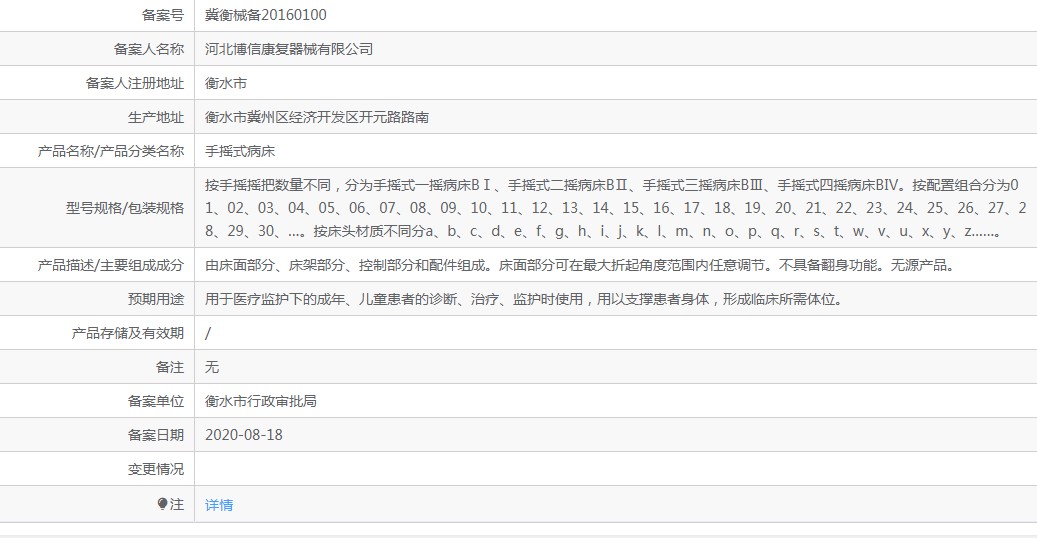
Task: Click the 备案人名称 label
Action: coord(149,49)
